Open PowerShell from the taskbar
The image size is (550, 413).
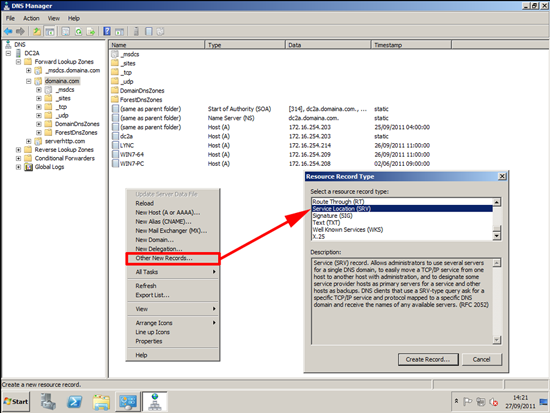[74, 401]
